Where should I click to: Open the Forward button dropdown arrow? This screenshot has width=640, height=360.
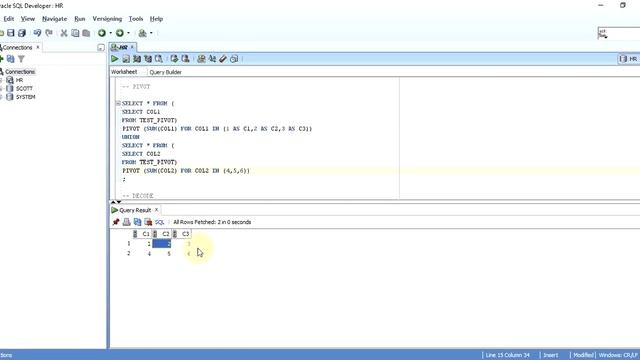128,33
